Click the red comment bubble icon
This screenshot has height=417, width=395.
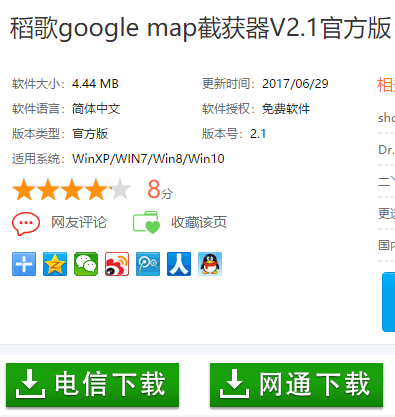tap(26, 223)
